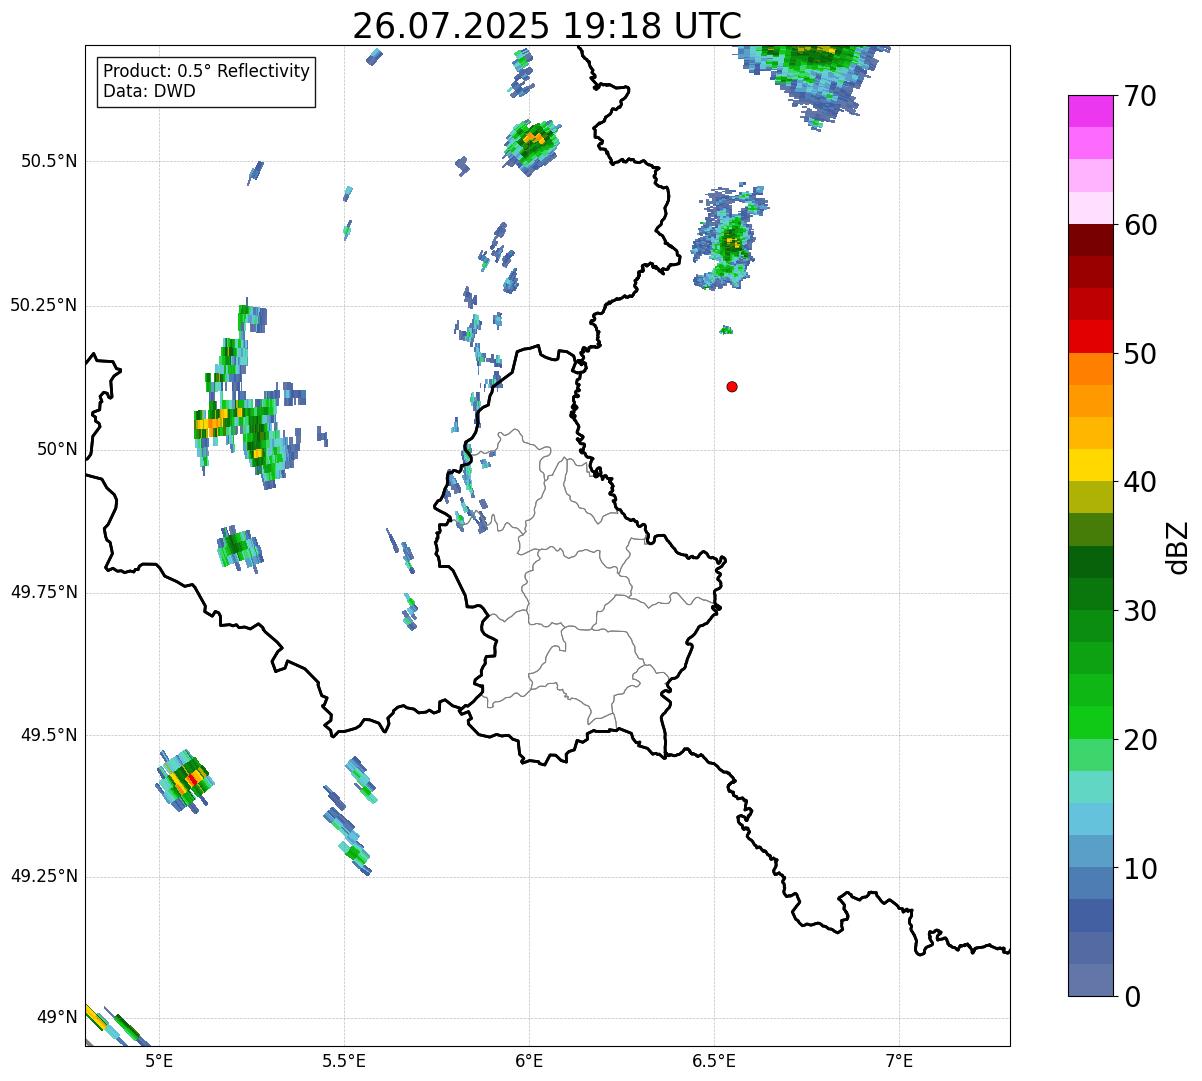Click the 50.25°N latitude label
Viewport: 1202px width, 1081px height.
tap(44, 305)
